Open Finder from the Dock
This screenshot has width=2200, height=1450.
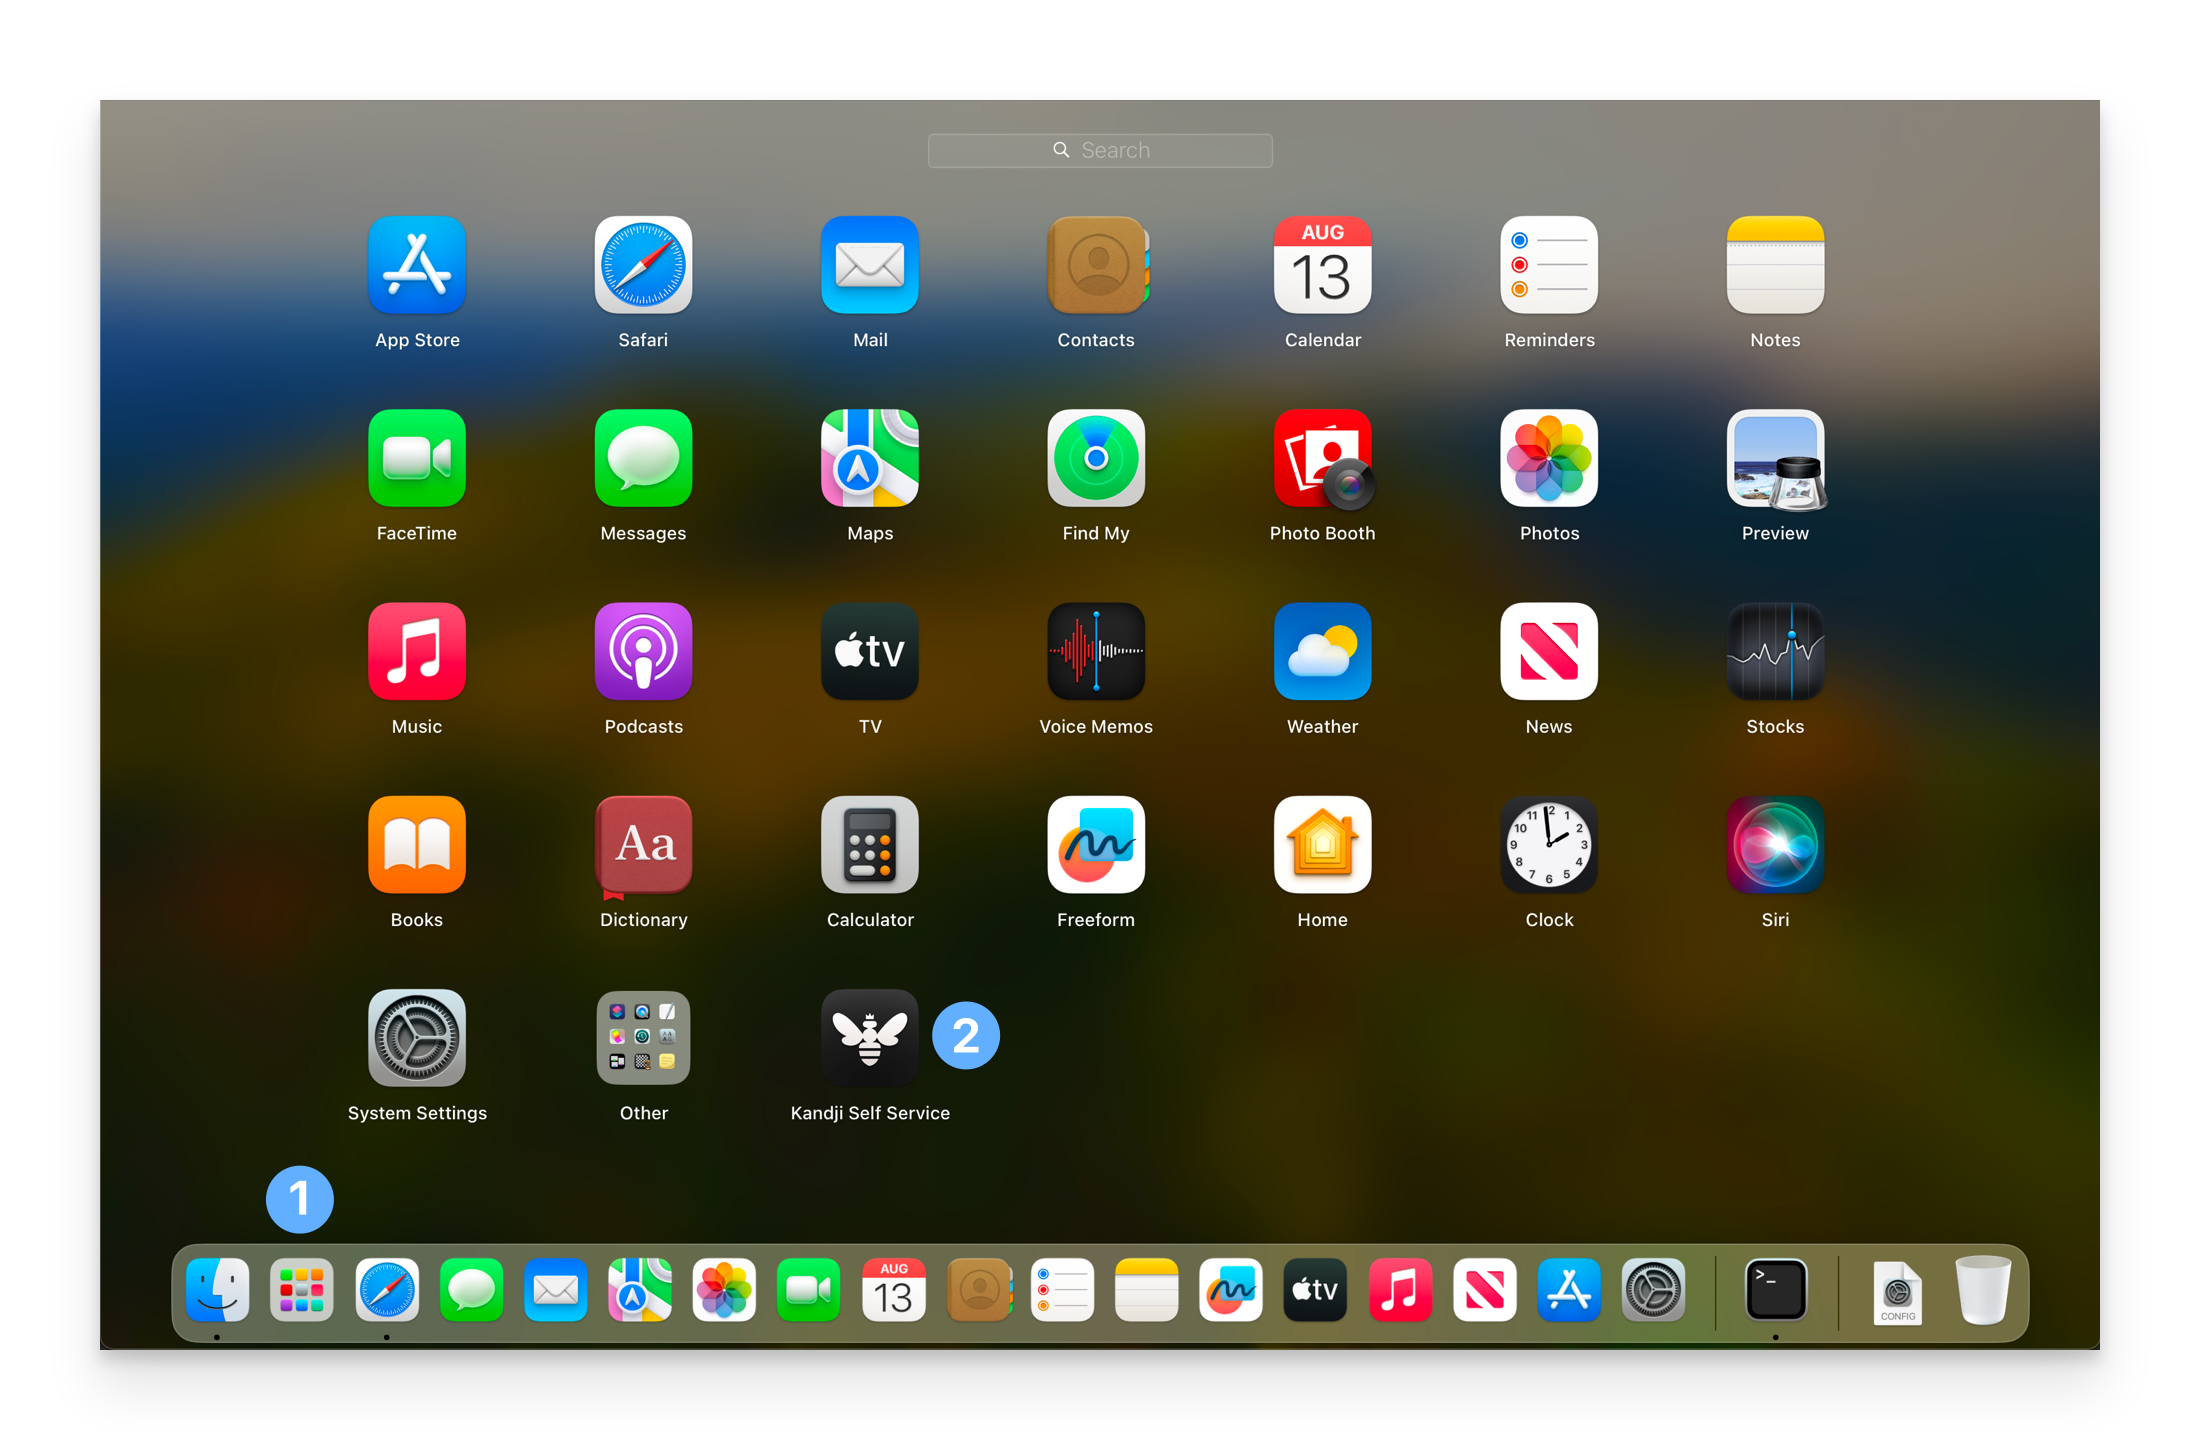(x=217, y=1291)
